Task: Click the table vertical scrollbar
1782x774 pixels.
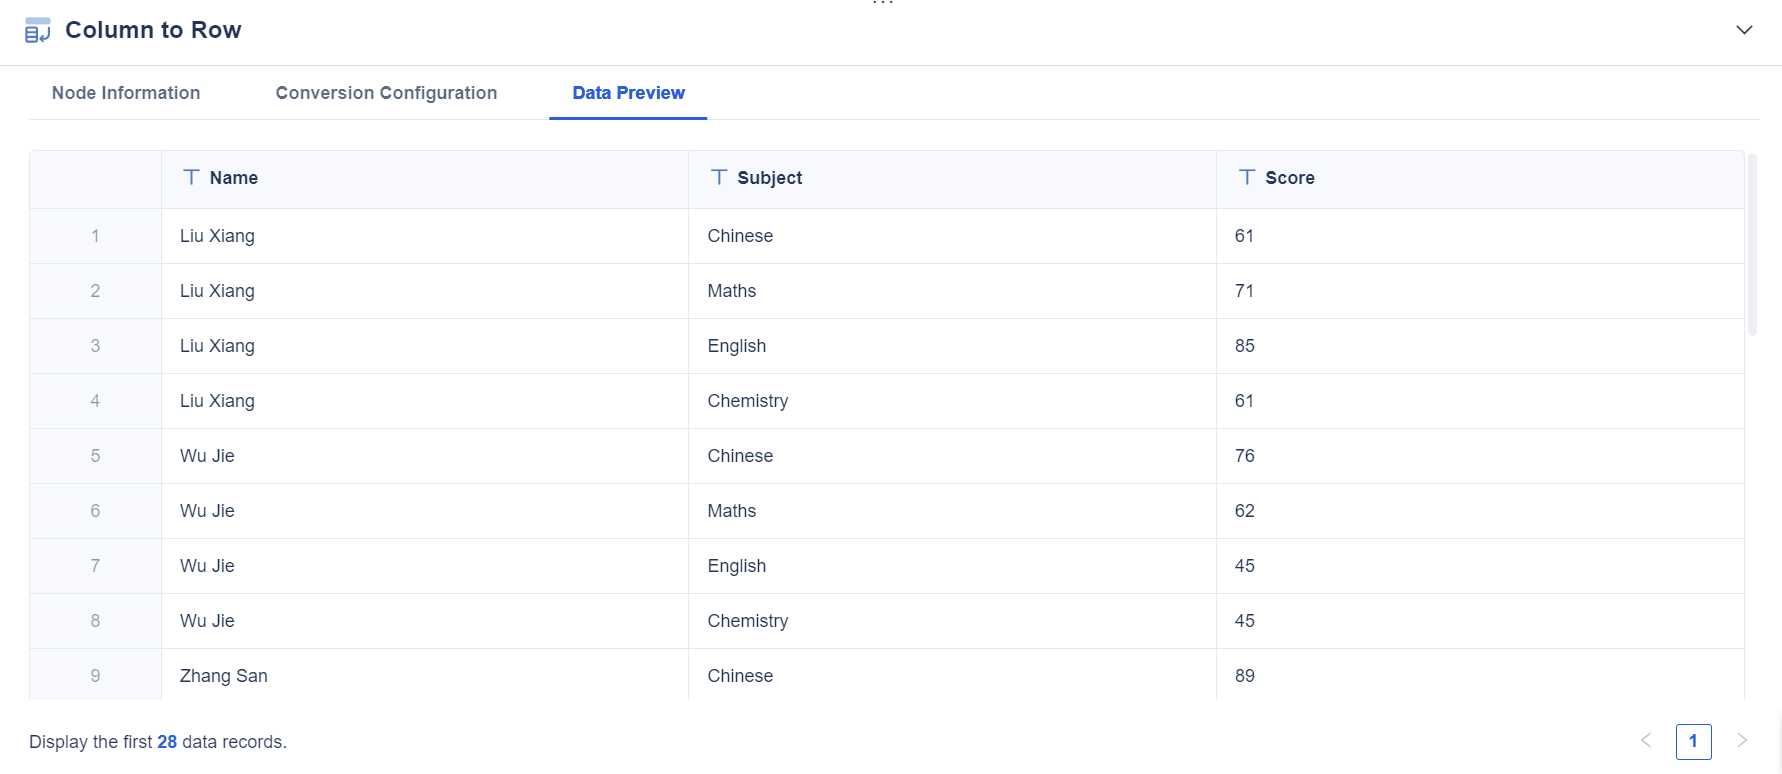Action: click(x=1752, y=244)
